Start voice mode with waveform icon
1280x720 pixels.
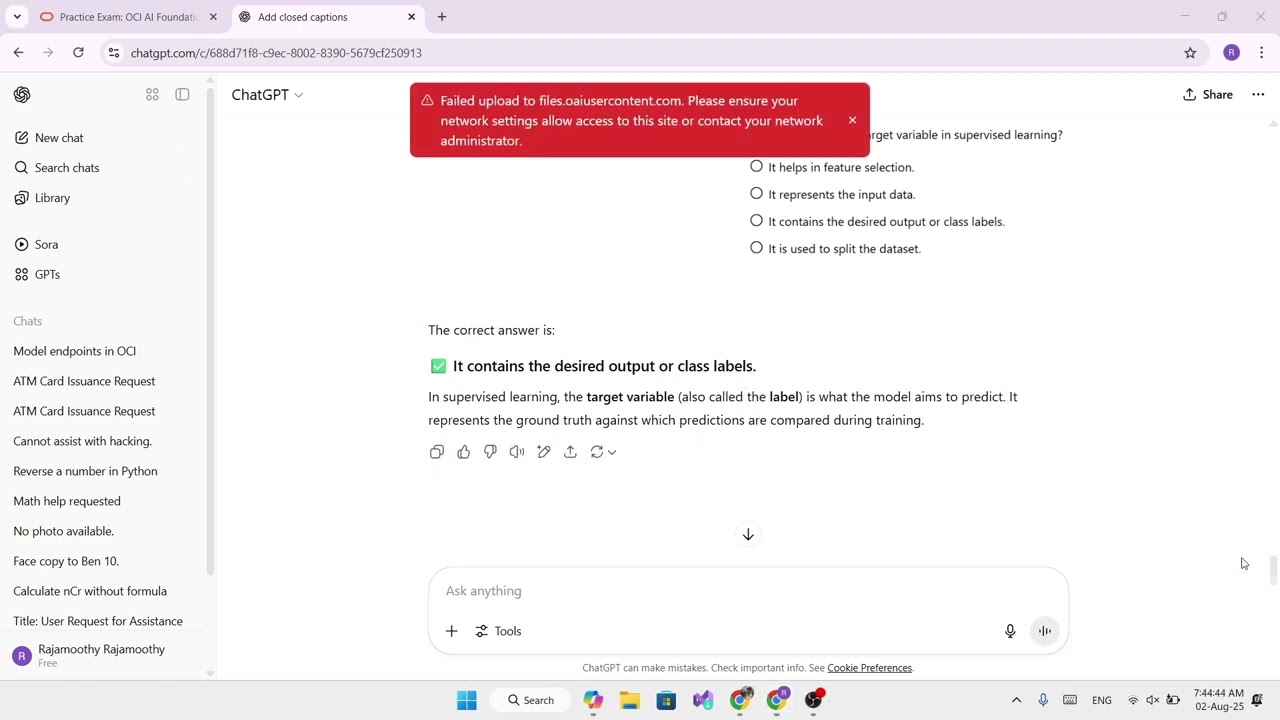pos(1044,631)
